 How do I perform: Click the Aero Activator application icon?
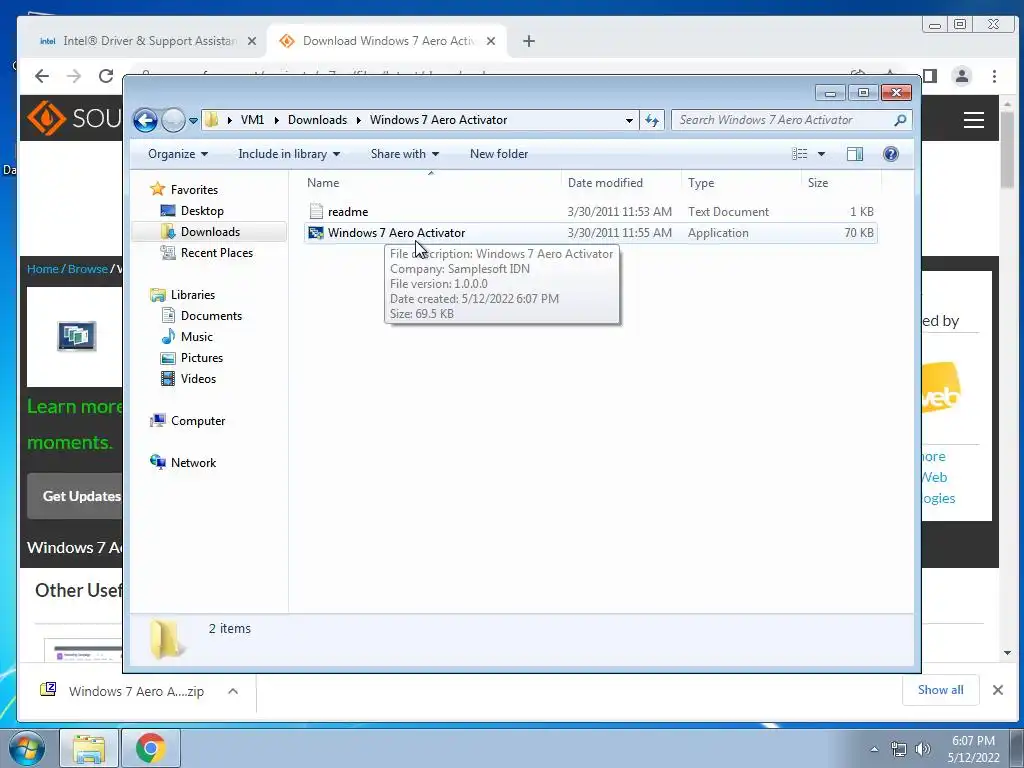tap(316, 232)
